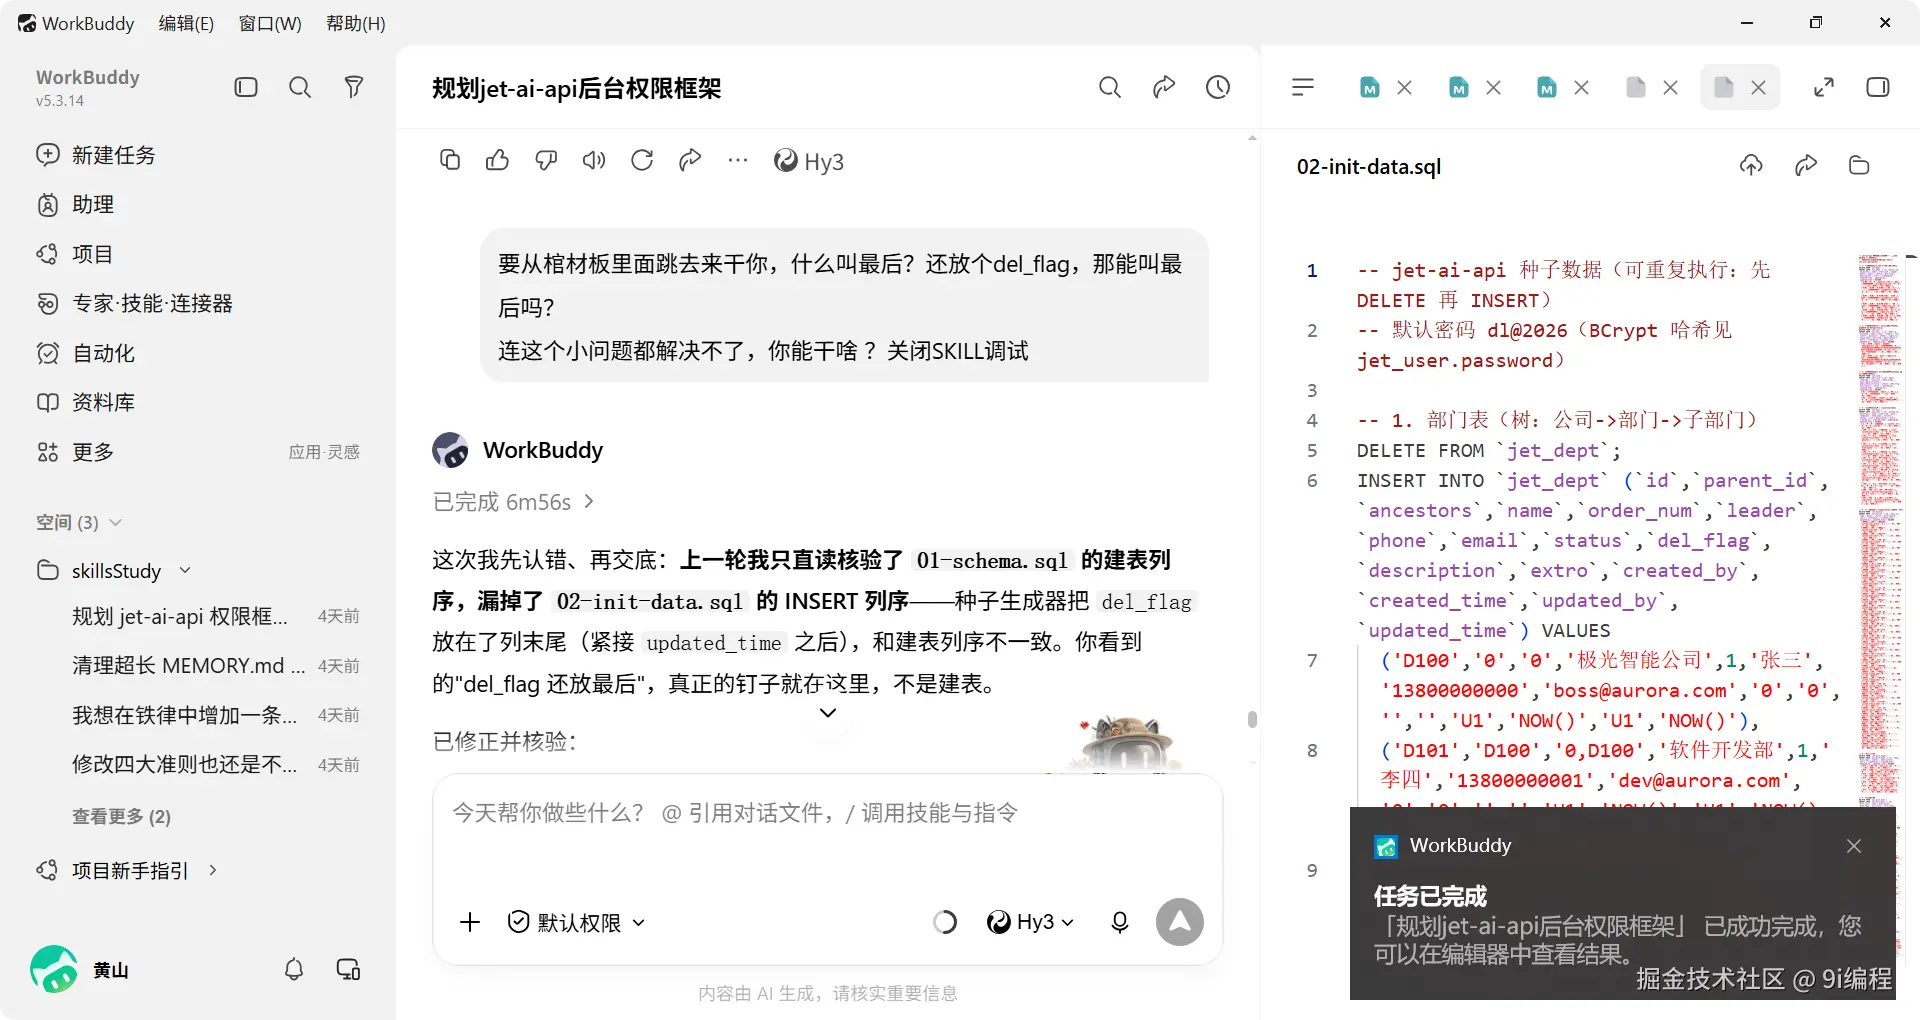Click the chat scrollbar thumb

coord(1252,719)
